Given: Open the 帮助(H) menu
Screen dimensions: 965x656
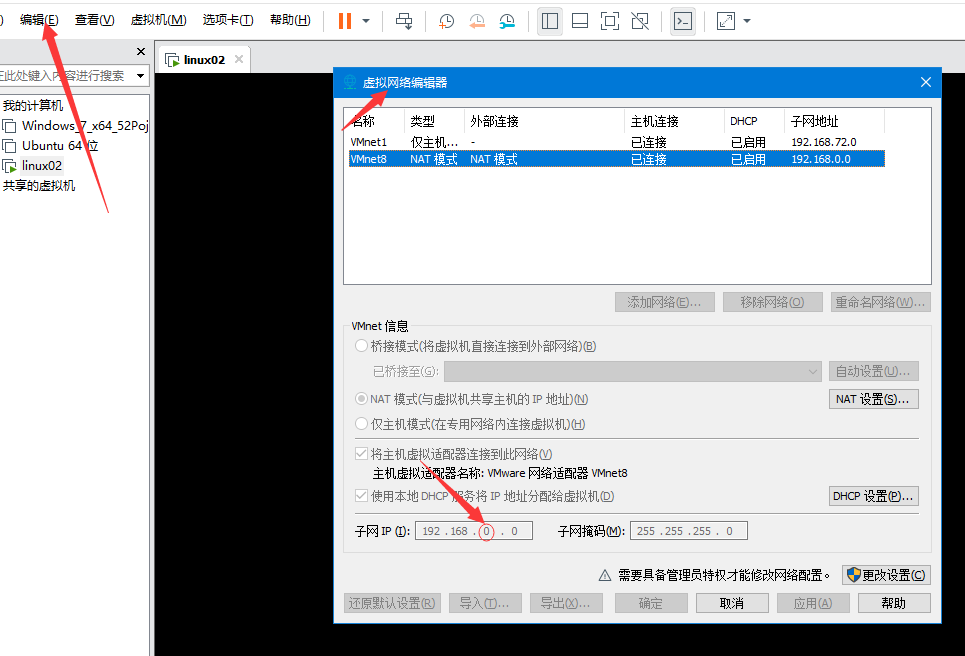Looking at the screenshot, I should [290, 20].
